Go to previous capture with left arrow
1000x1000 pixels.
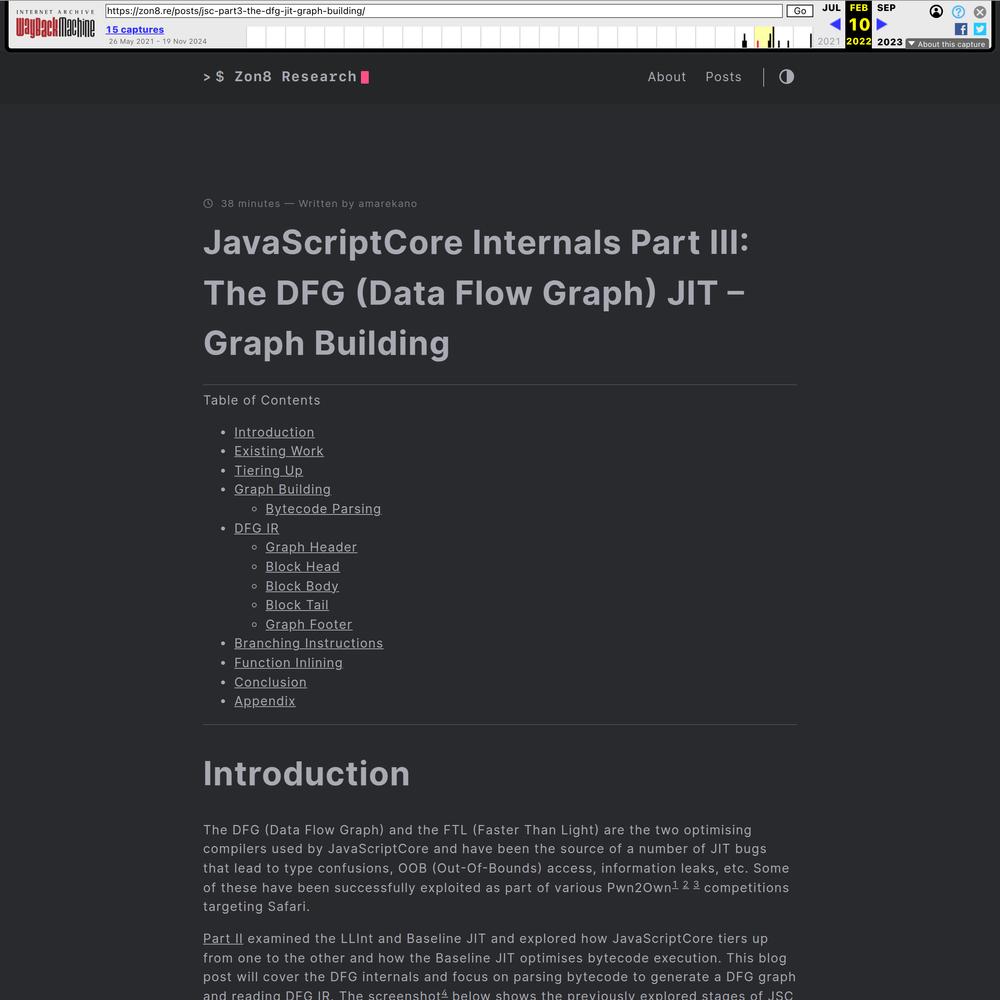point(834,24)
